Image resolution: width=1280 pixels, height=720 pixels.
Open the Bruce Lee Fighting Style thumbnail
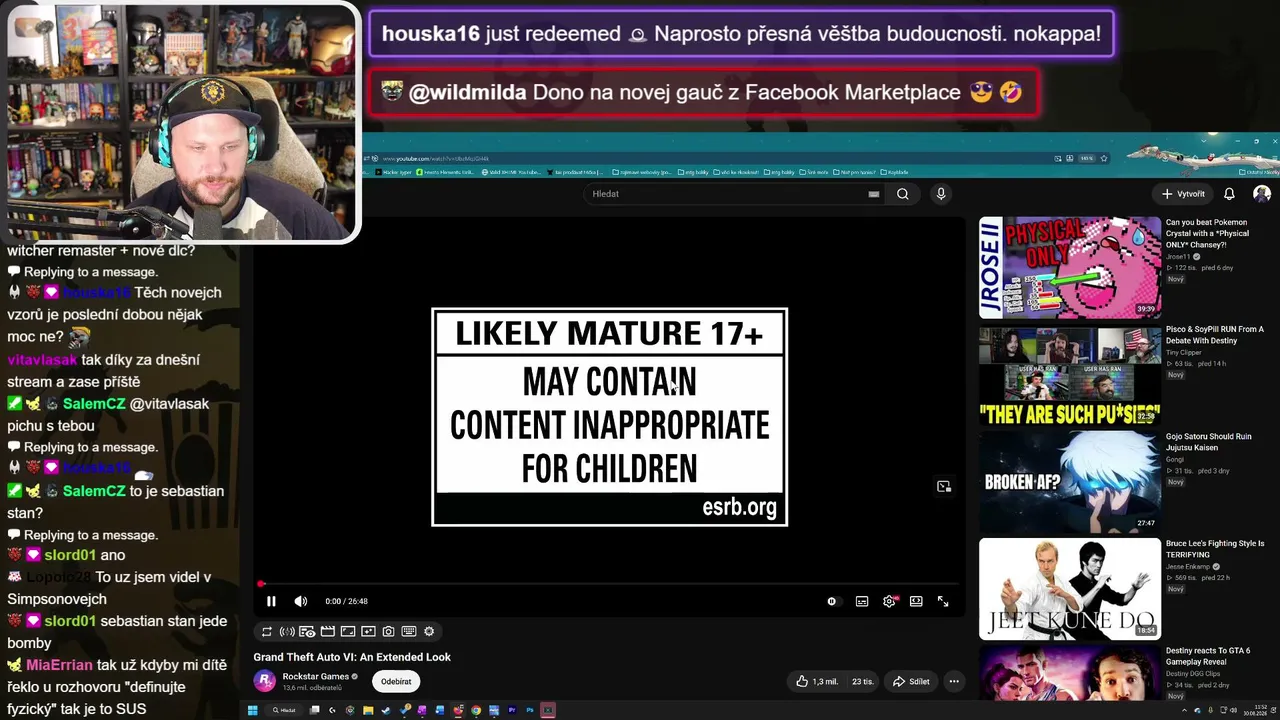pos(1070,589)
